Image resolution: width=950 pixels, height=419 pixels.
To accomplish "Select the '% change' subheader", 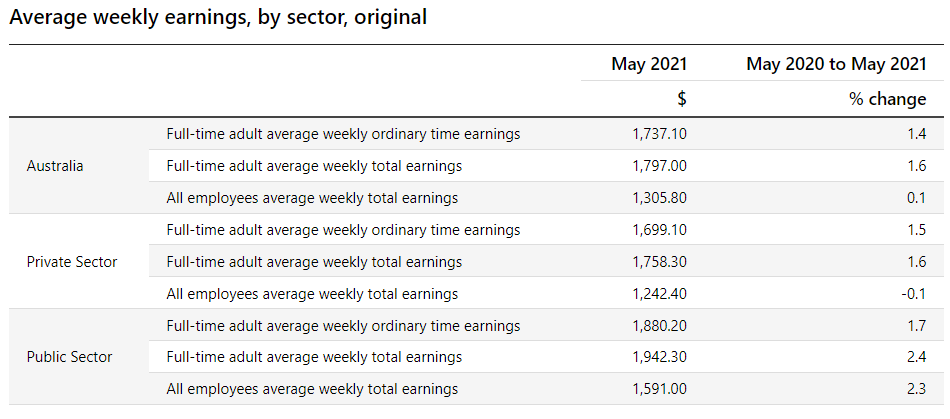I will (892, 99).
